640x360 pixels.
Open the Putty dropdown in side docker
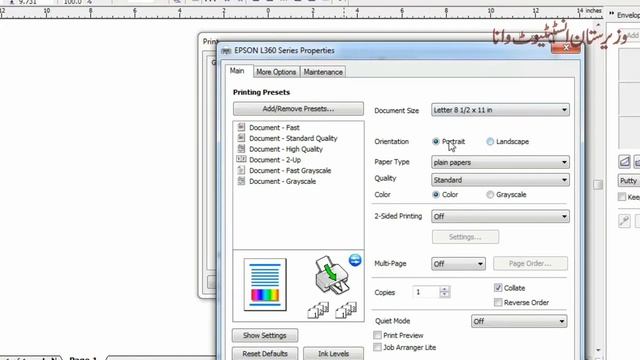click(629, 180)
